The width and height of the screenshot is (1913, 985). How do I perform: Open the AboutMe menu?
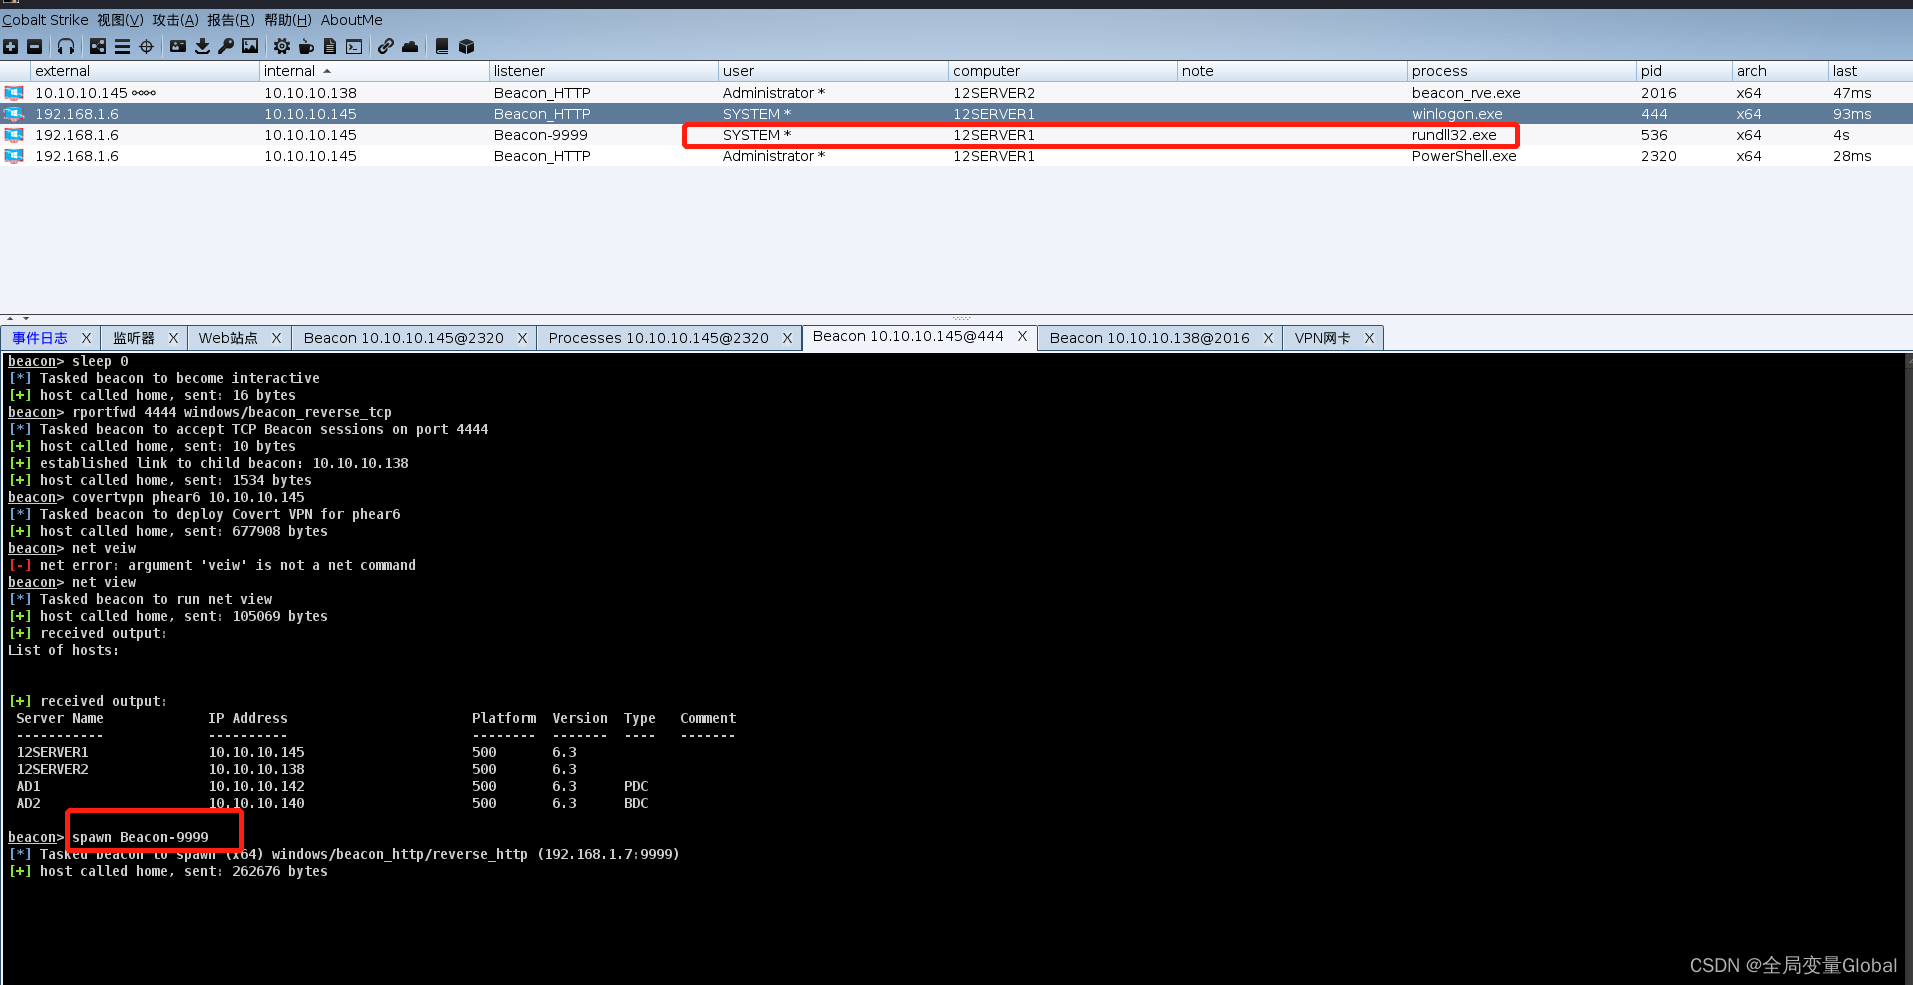(351, 20)
